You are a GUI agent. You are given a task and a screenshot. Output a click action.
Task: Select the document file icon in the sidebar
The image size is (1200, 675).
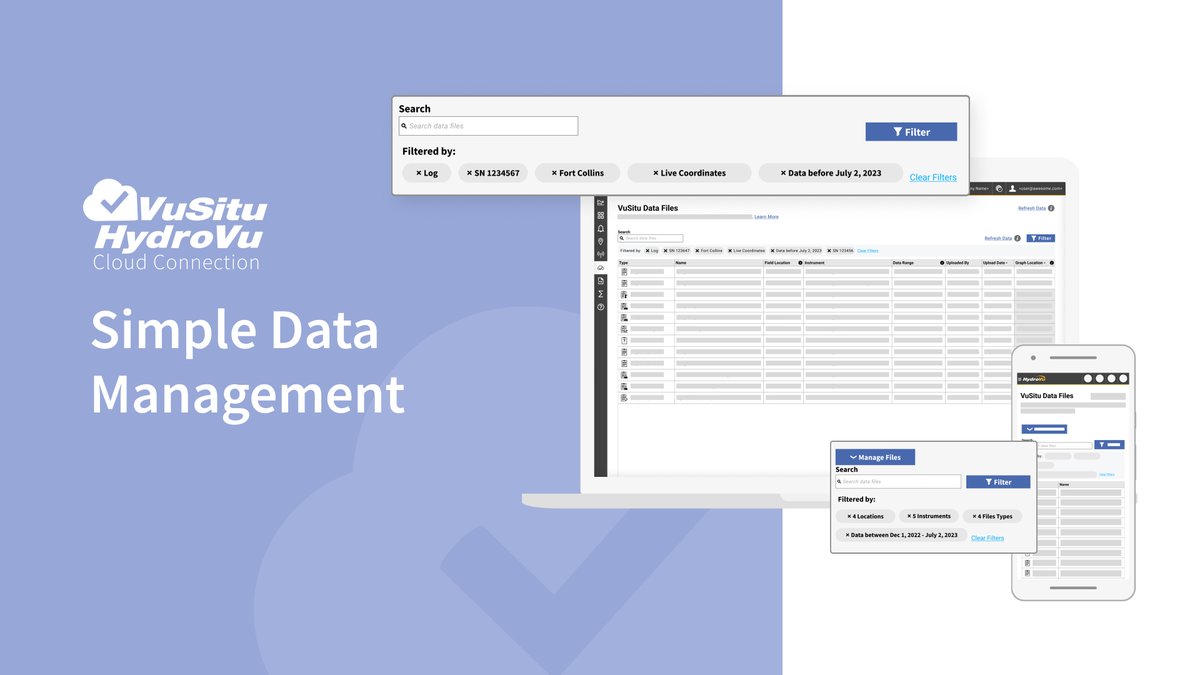[x=600, y=278]
